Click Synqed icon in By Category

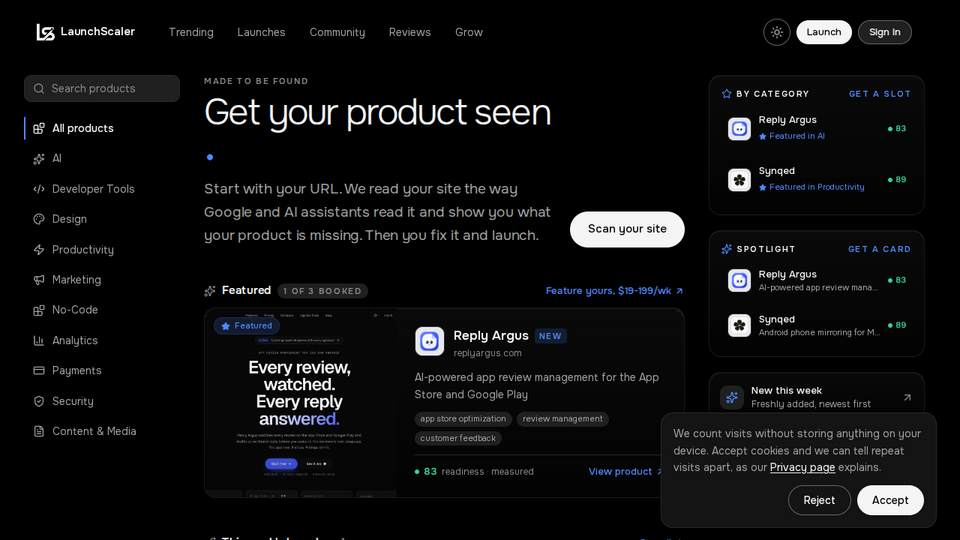(x=739, y=179)
